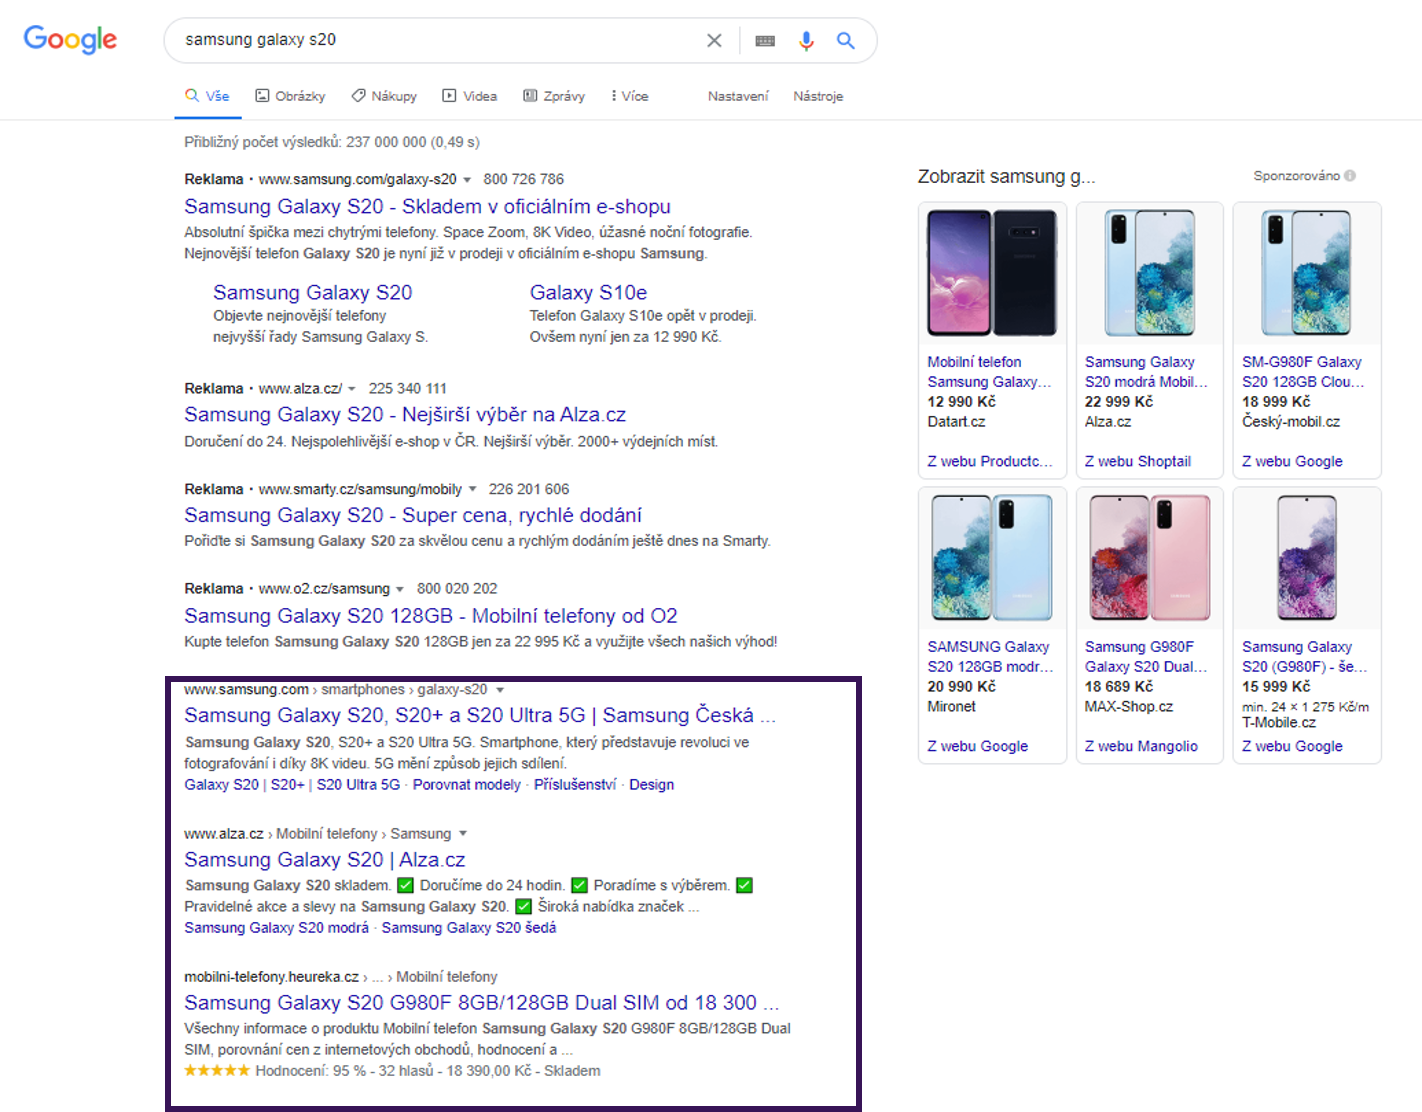1422x1112 pixels.
Task: Open MAX-Shop.cz pink phone image
Action: click(x=1149, y=557)
